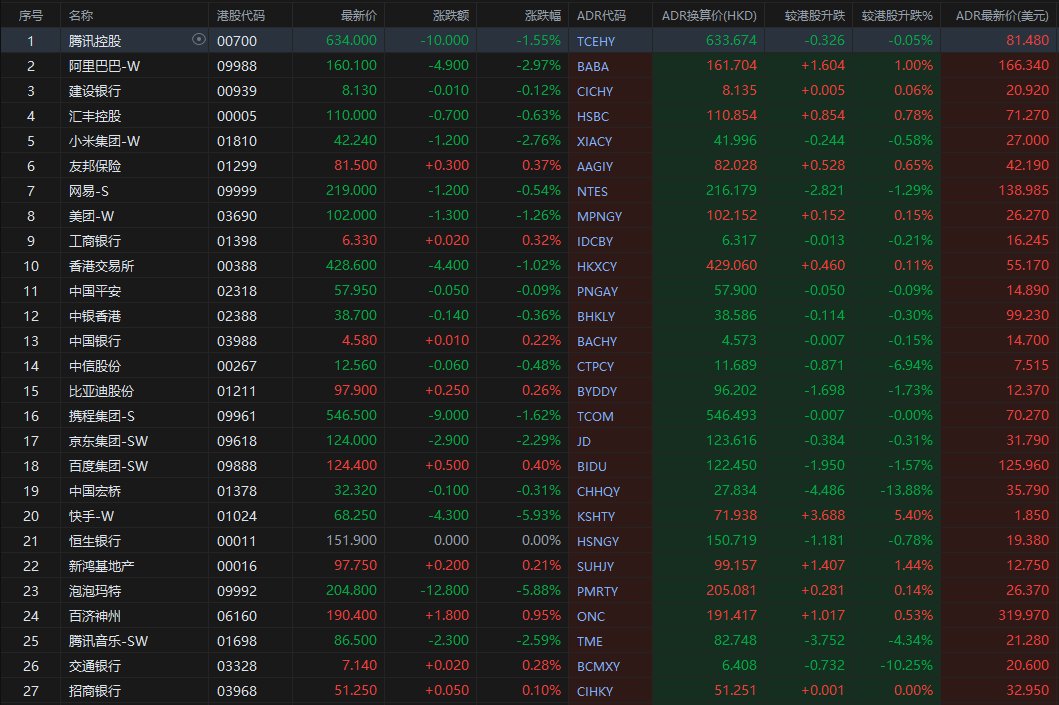
Task: Sort by the ADR最新价(美元) column header
Action: tap(1002, 15)
